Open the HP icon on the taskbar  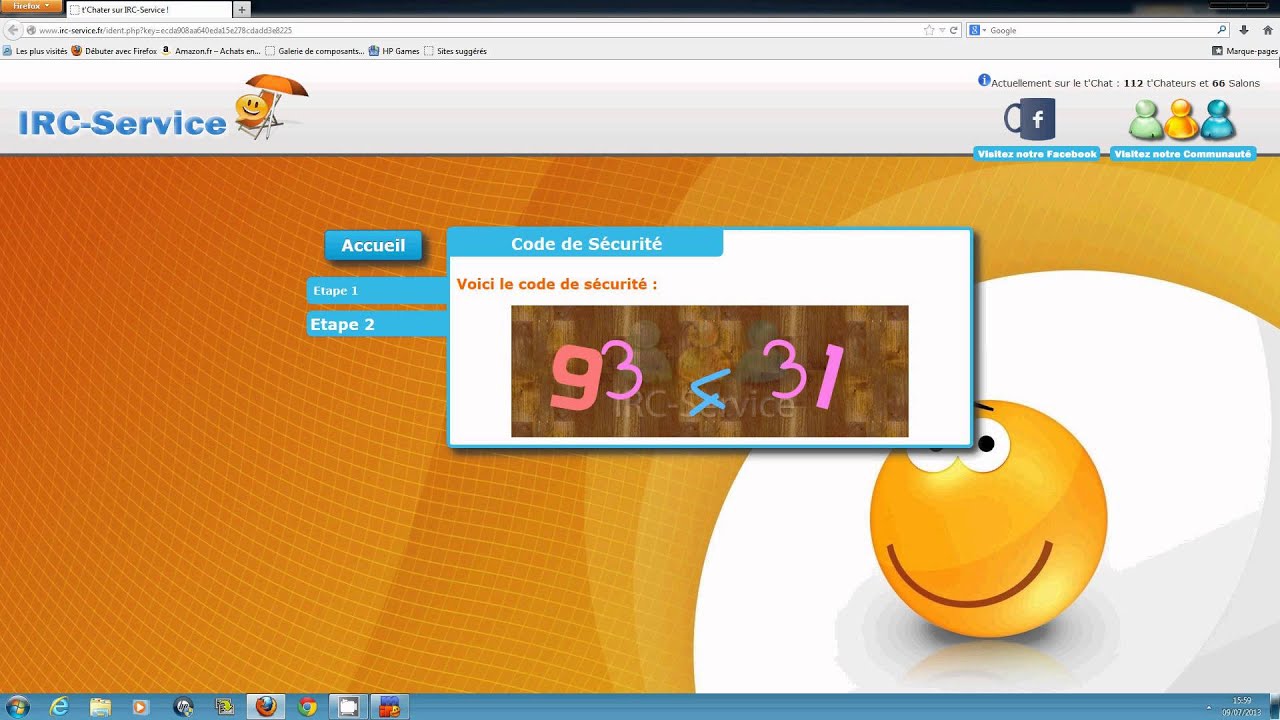tap(183, 706)
